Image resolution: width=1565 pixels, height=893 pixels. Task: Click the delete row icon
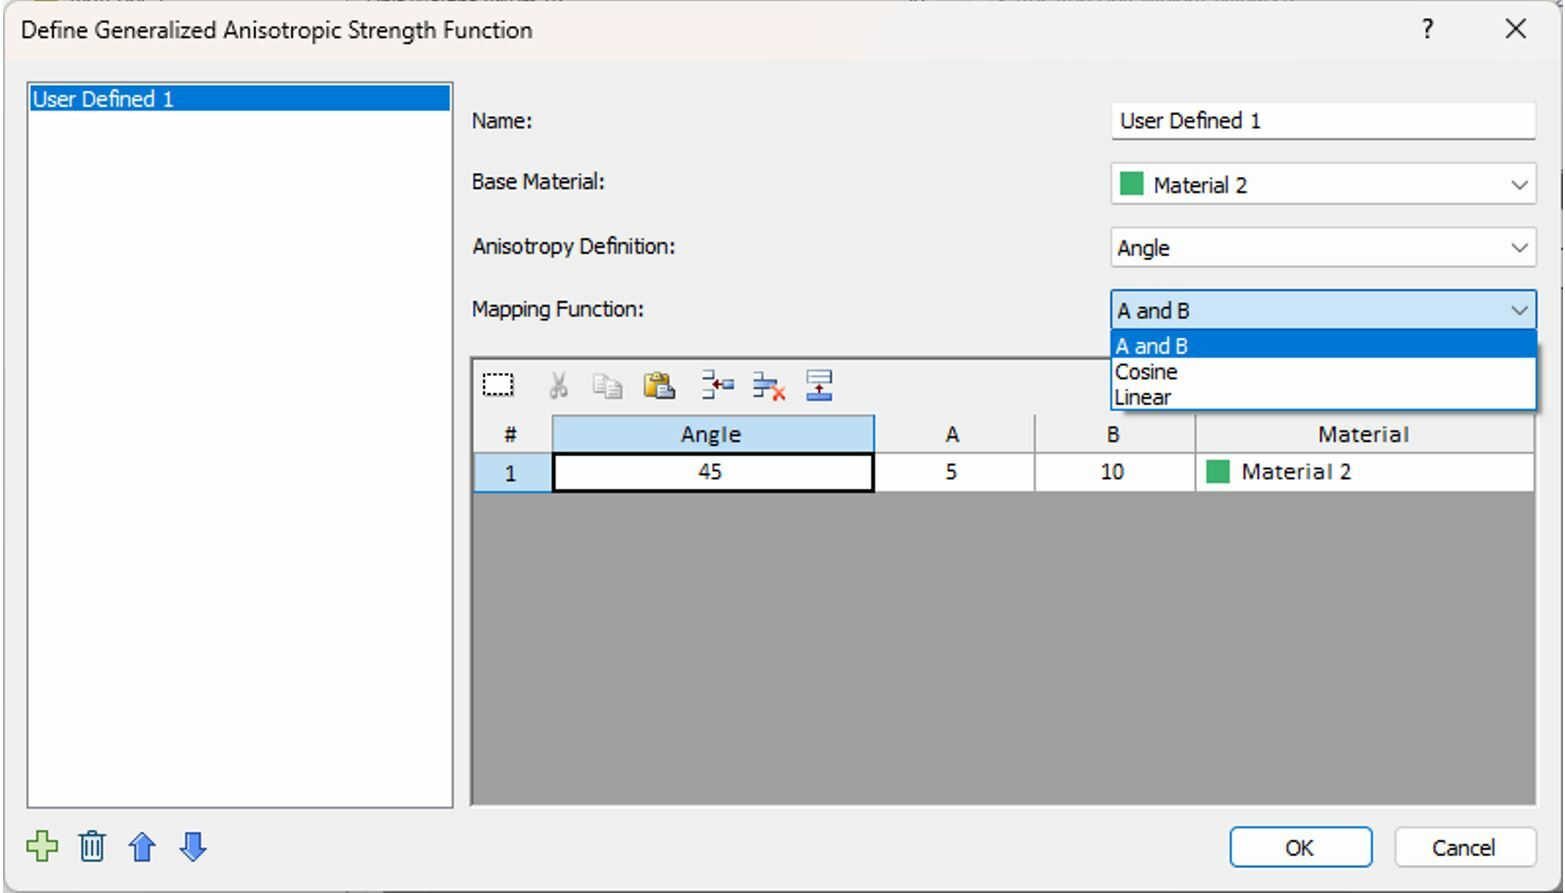point(767,385)
